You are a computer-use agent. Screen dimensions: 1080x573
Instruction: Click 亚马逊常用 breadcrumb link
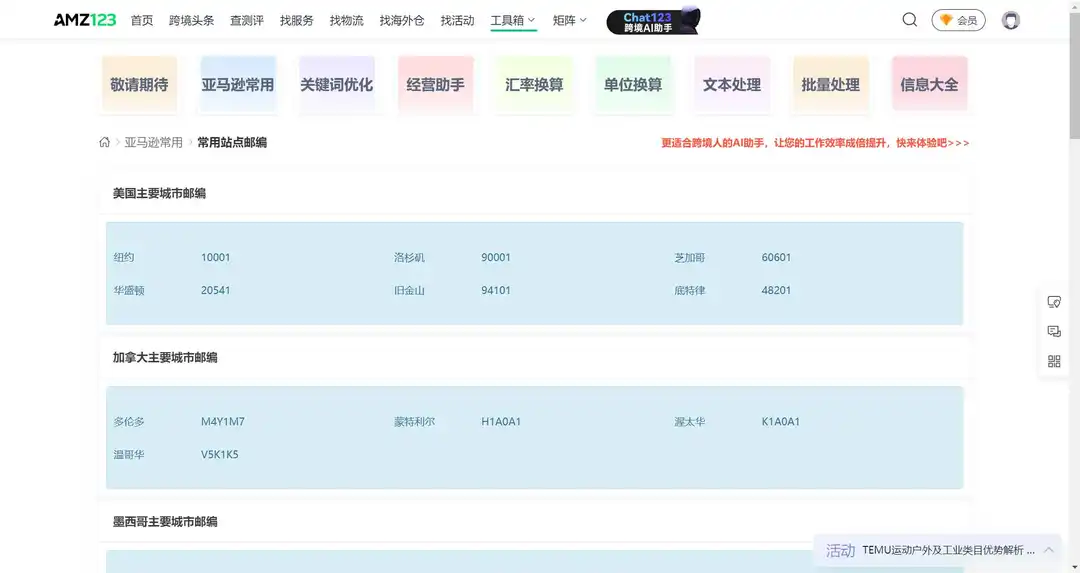(154, 142)
